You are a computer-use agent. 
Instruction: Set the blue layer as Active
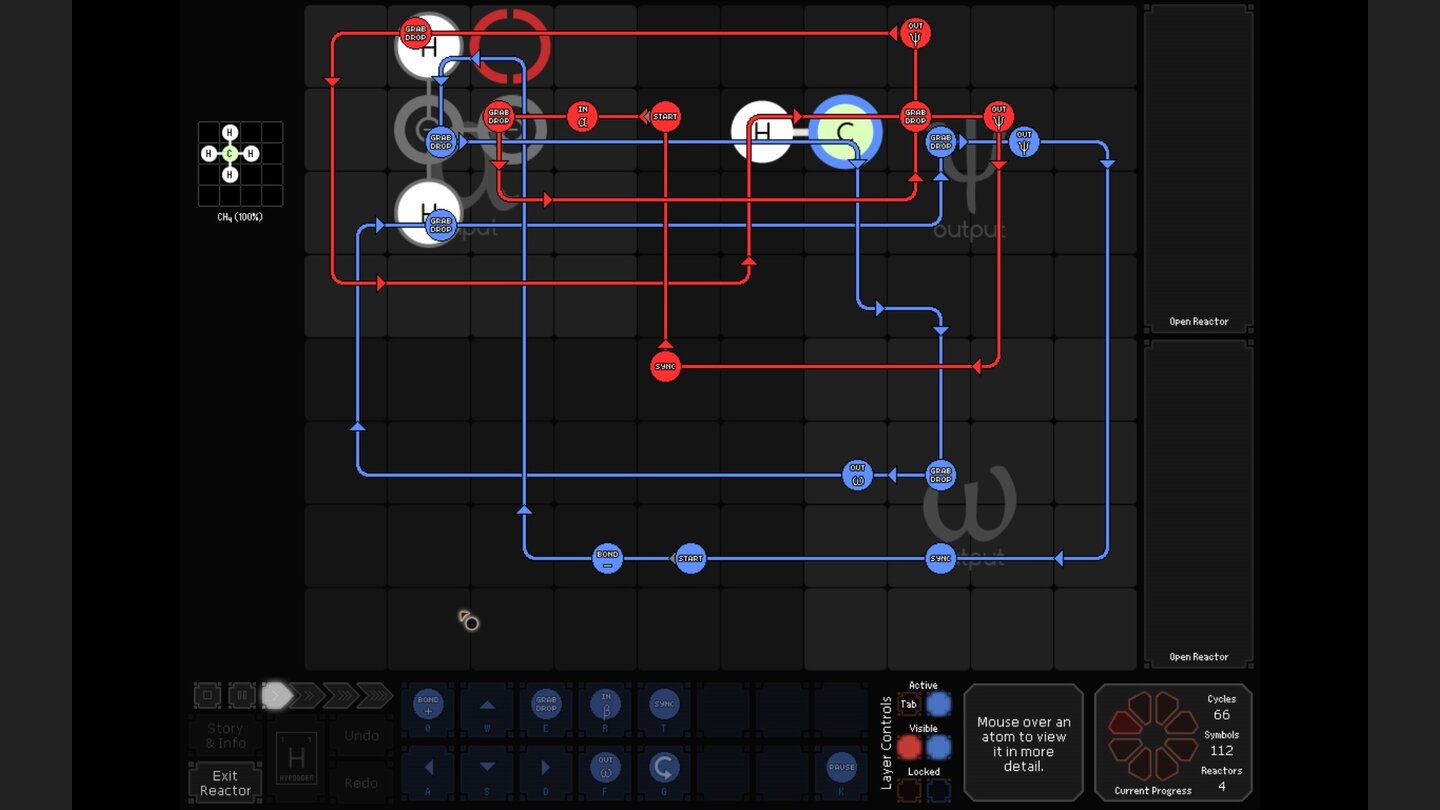coord(938,704)
